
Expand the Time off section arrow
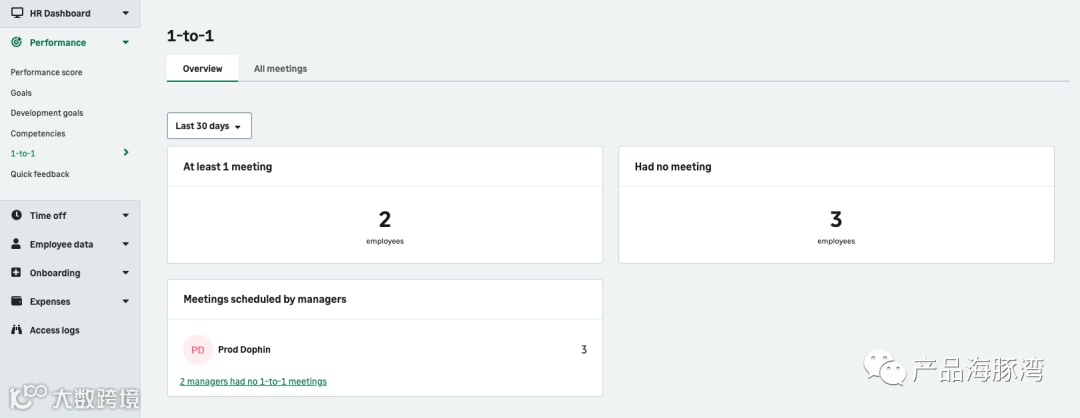(125, 216)
